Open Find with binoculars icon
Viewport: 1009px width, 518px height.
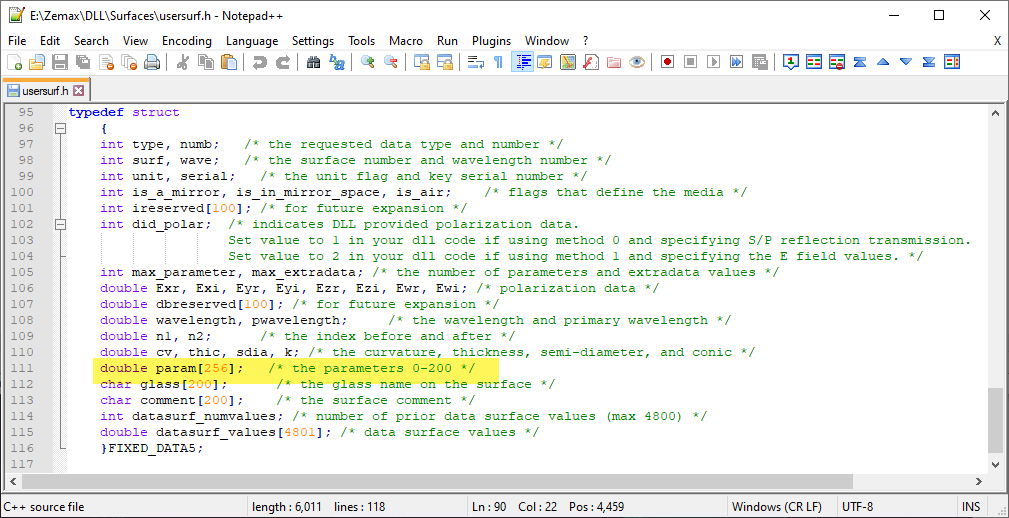[x=313, y=62]
